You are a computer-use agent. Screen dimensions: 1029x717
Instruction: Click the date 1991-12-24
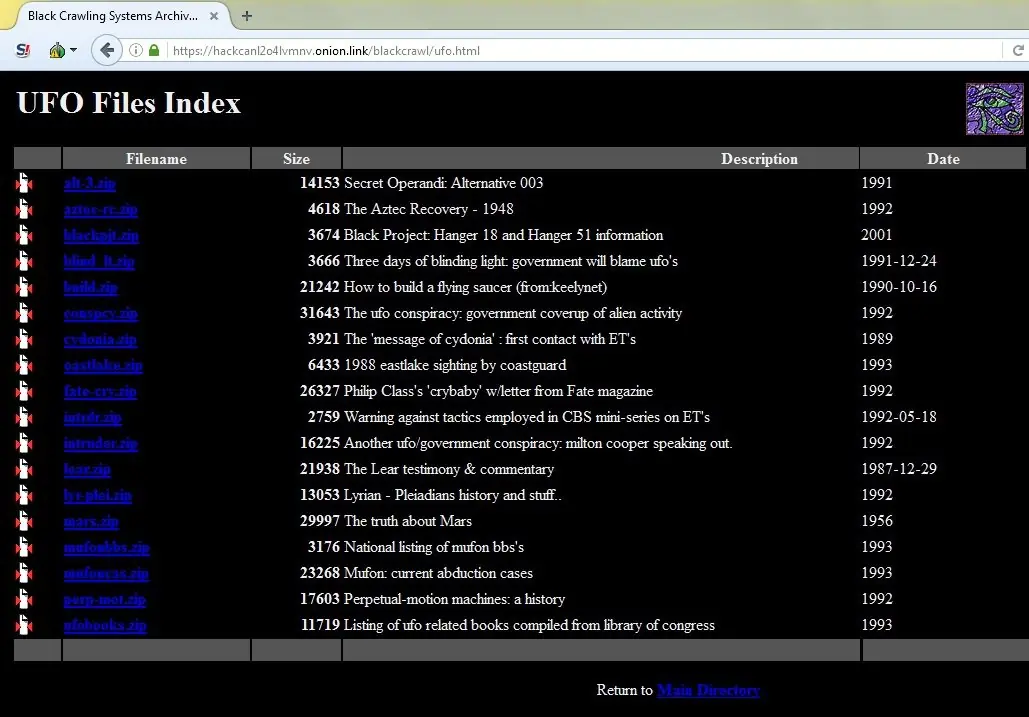pyautogui.click(x=898, y=261)
